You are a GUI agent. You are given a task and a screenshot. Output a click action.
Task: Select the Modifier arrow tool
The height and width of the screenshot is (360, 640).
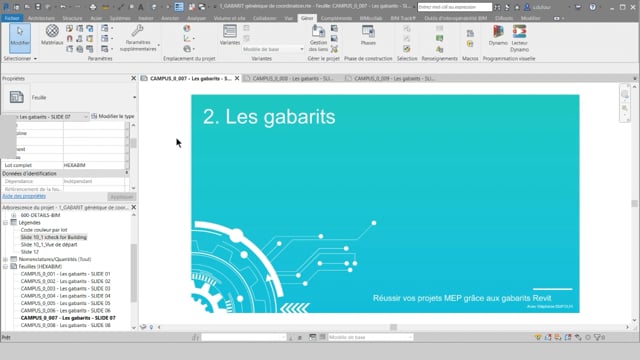pyautogui.click(x=20, y=38)
